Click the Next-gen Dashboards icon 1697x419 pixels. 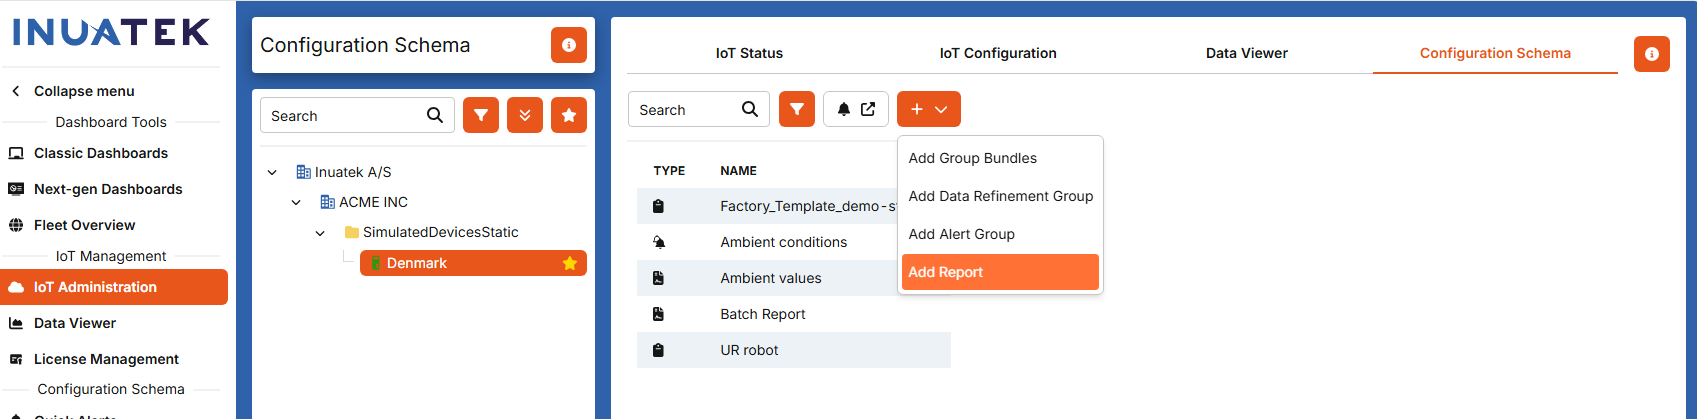pyautogui.click(x=16, y=189)
